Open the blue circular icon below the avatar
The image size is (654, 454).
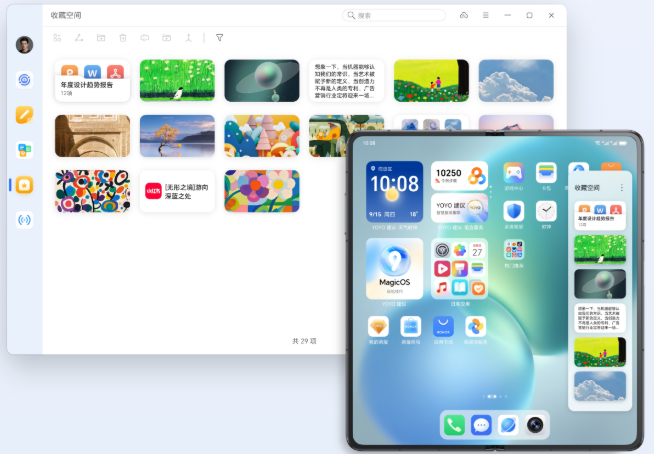pos(24,80)
